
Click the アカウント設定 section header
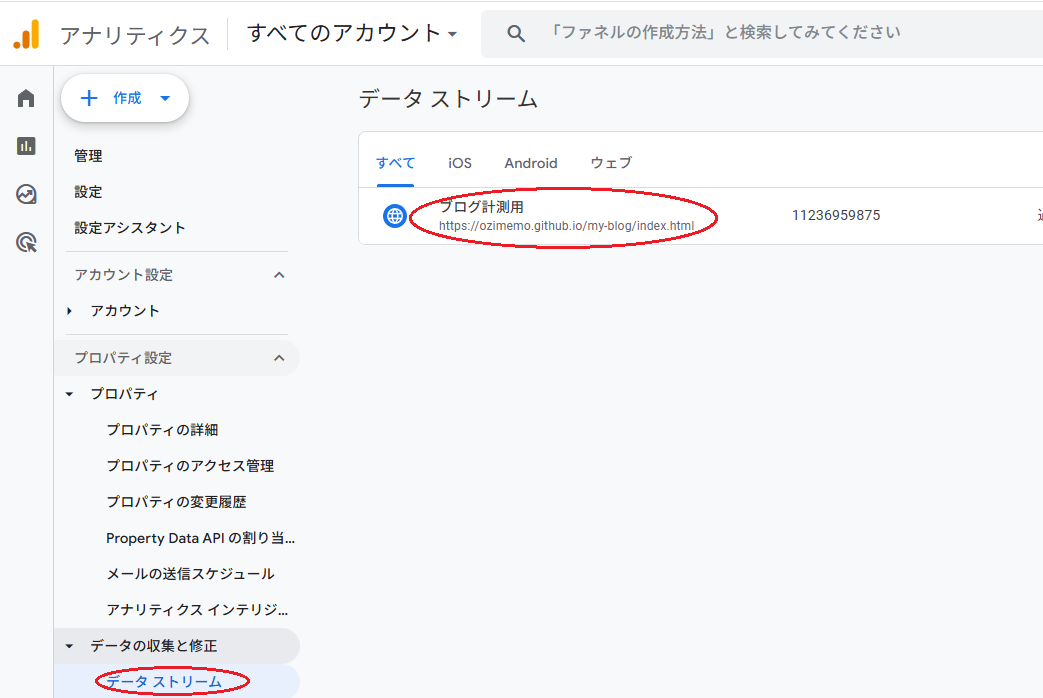pos(124,275)
